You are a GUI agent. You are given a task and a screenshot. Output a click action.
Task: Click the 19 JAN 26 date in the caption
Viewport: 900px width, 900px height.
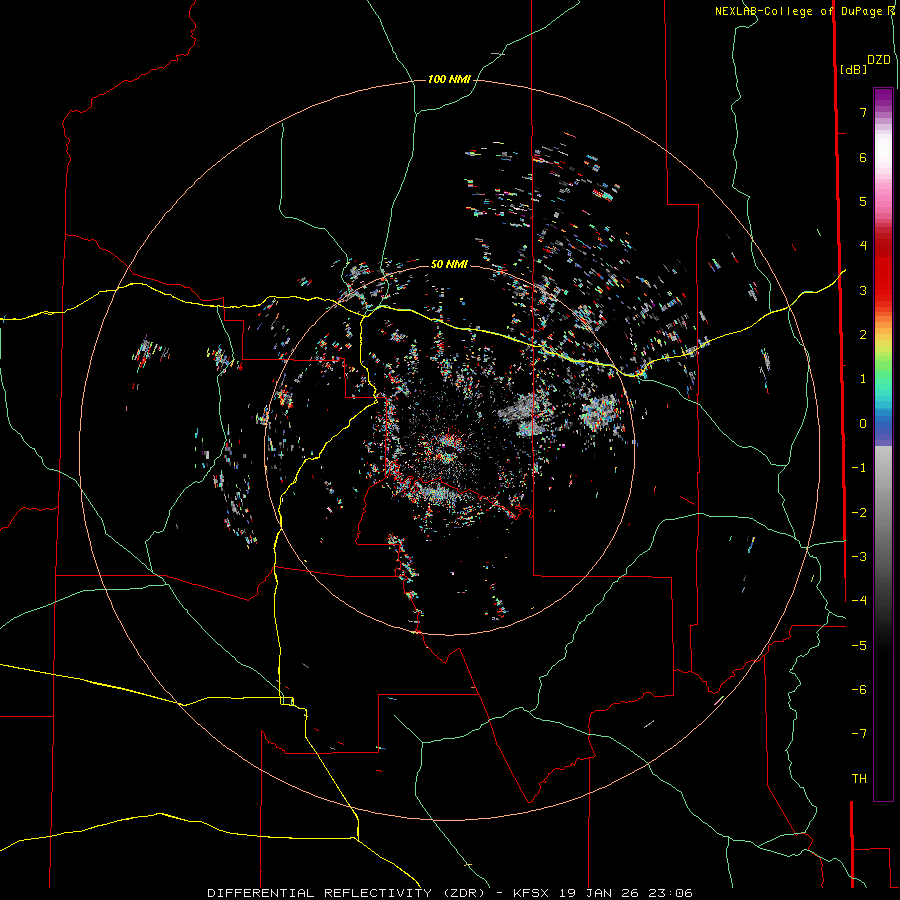600,893
